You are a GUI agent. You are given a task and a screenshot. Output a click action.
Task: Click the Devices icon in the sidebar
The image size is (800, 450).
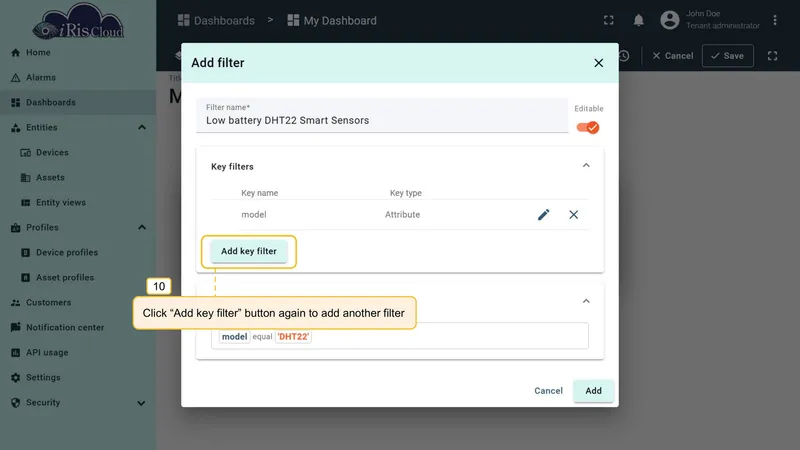coord(26,153)
